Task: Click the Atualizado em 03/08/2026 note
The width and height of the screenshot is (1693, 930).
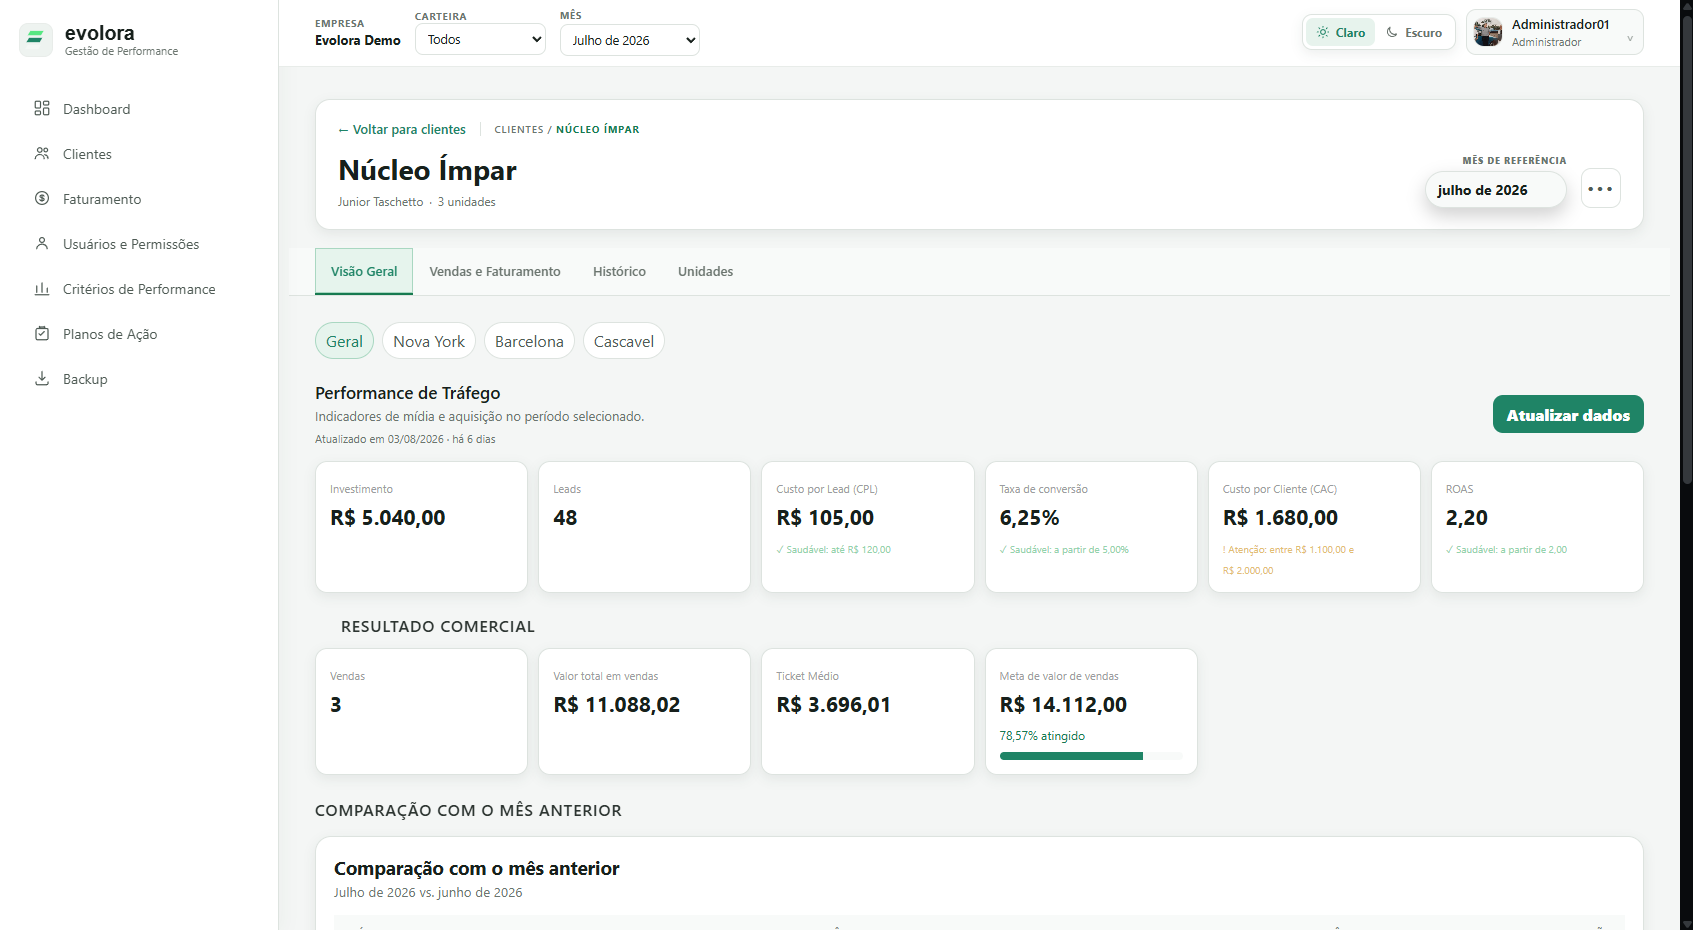Action: [405, 439]
